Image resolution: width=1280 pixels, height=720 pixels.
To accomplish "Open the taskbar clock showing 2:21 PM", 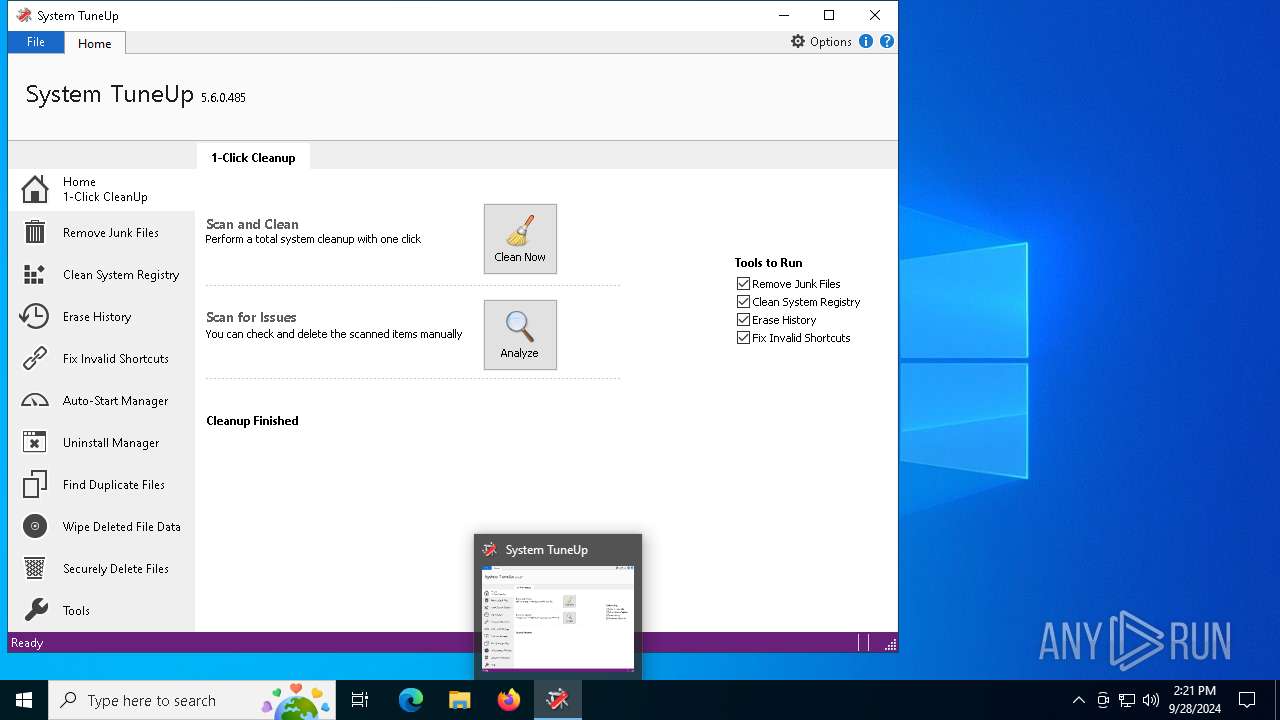I will [1194, 700].
